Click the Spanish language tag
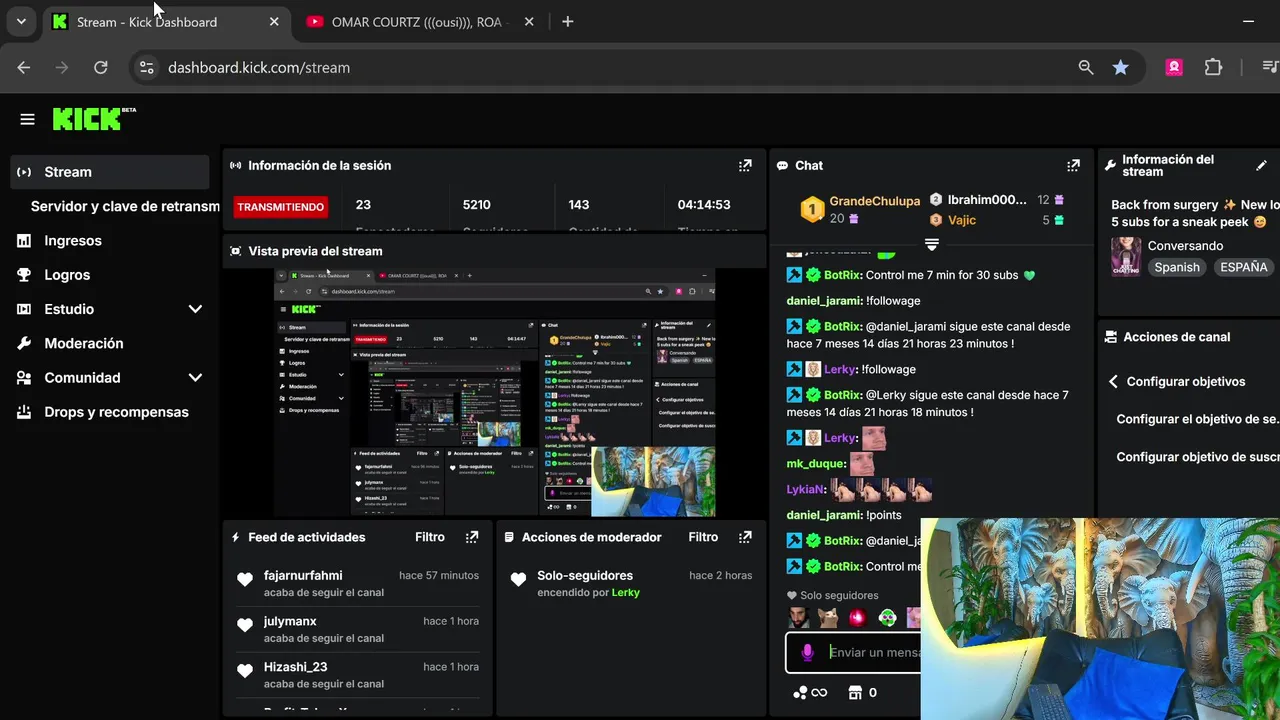Screen dimensions: 1280x720 tap(1177, 267)
